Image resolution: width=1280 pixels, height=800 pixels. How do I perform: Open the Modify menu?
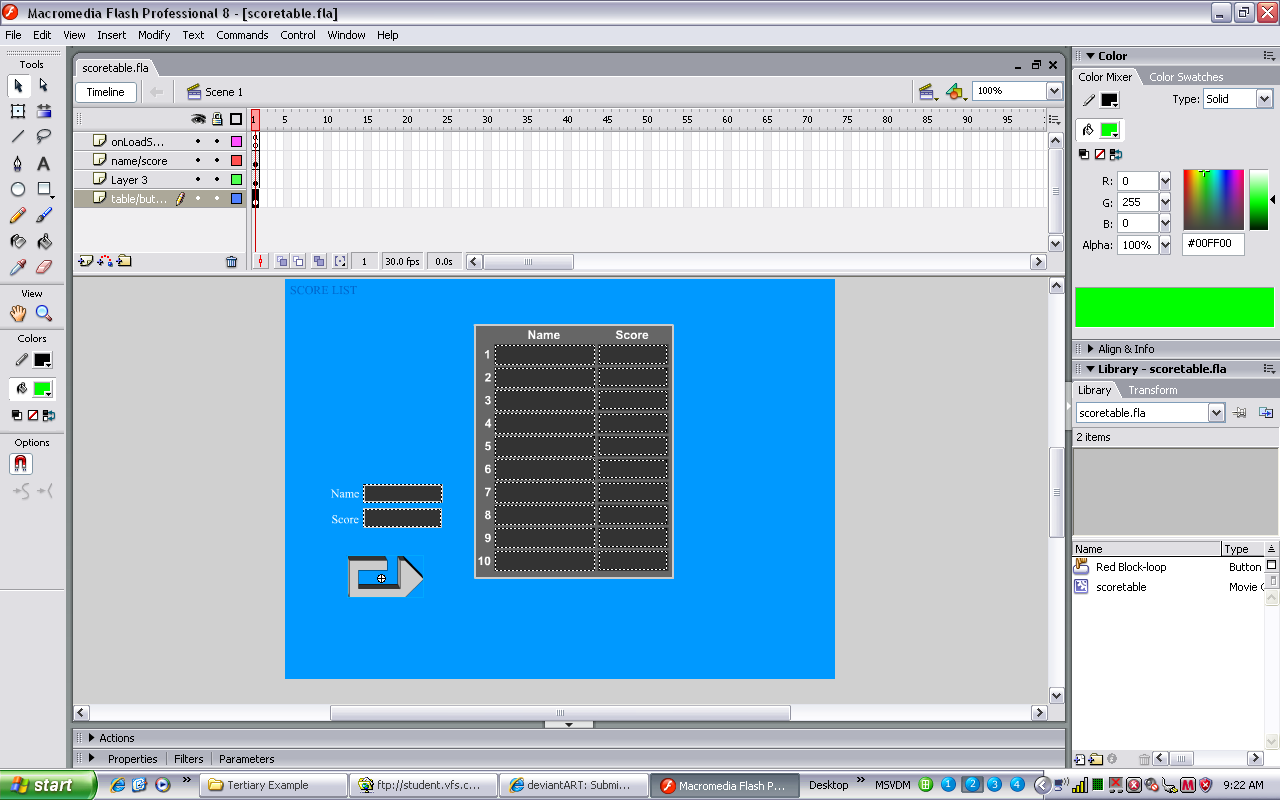[x=154, y=35]
